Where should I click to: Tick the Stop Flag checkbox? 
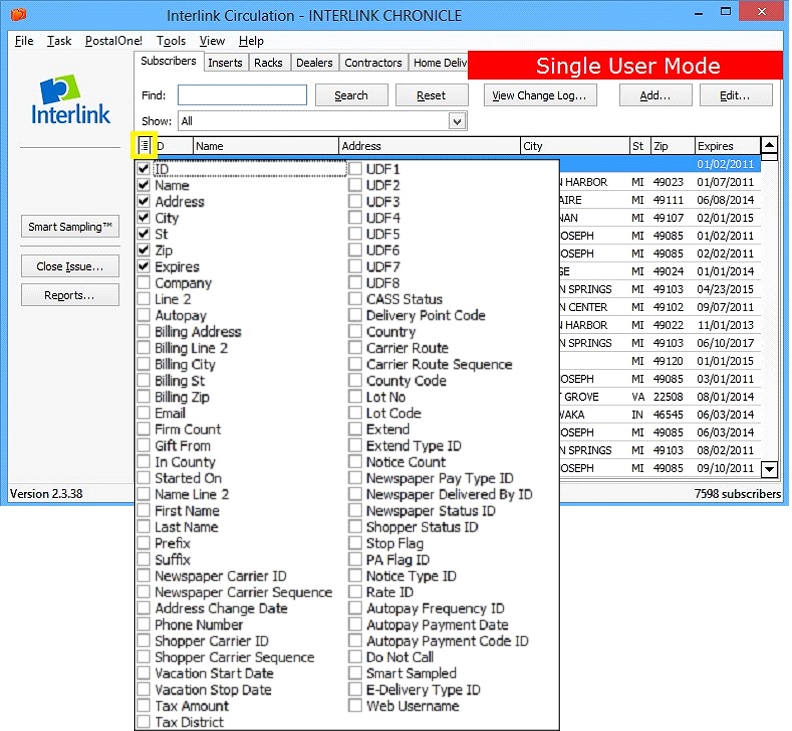click(x=355, y=543)
